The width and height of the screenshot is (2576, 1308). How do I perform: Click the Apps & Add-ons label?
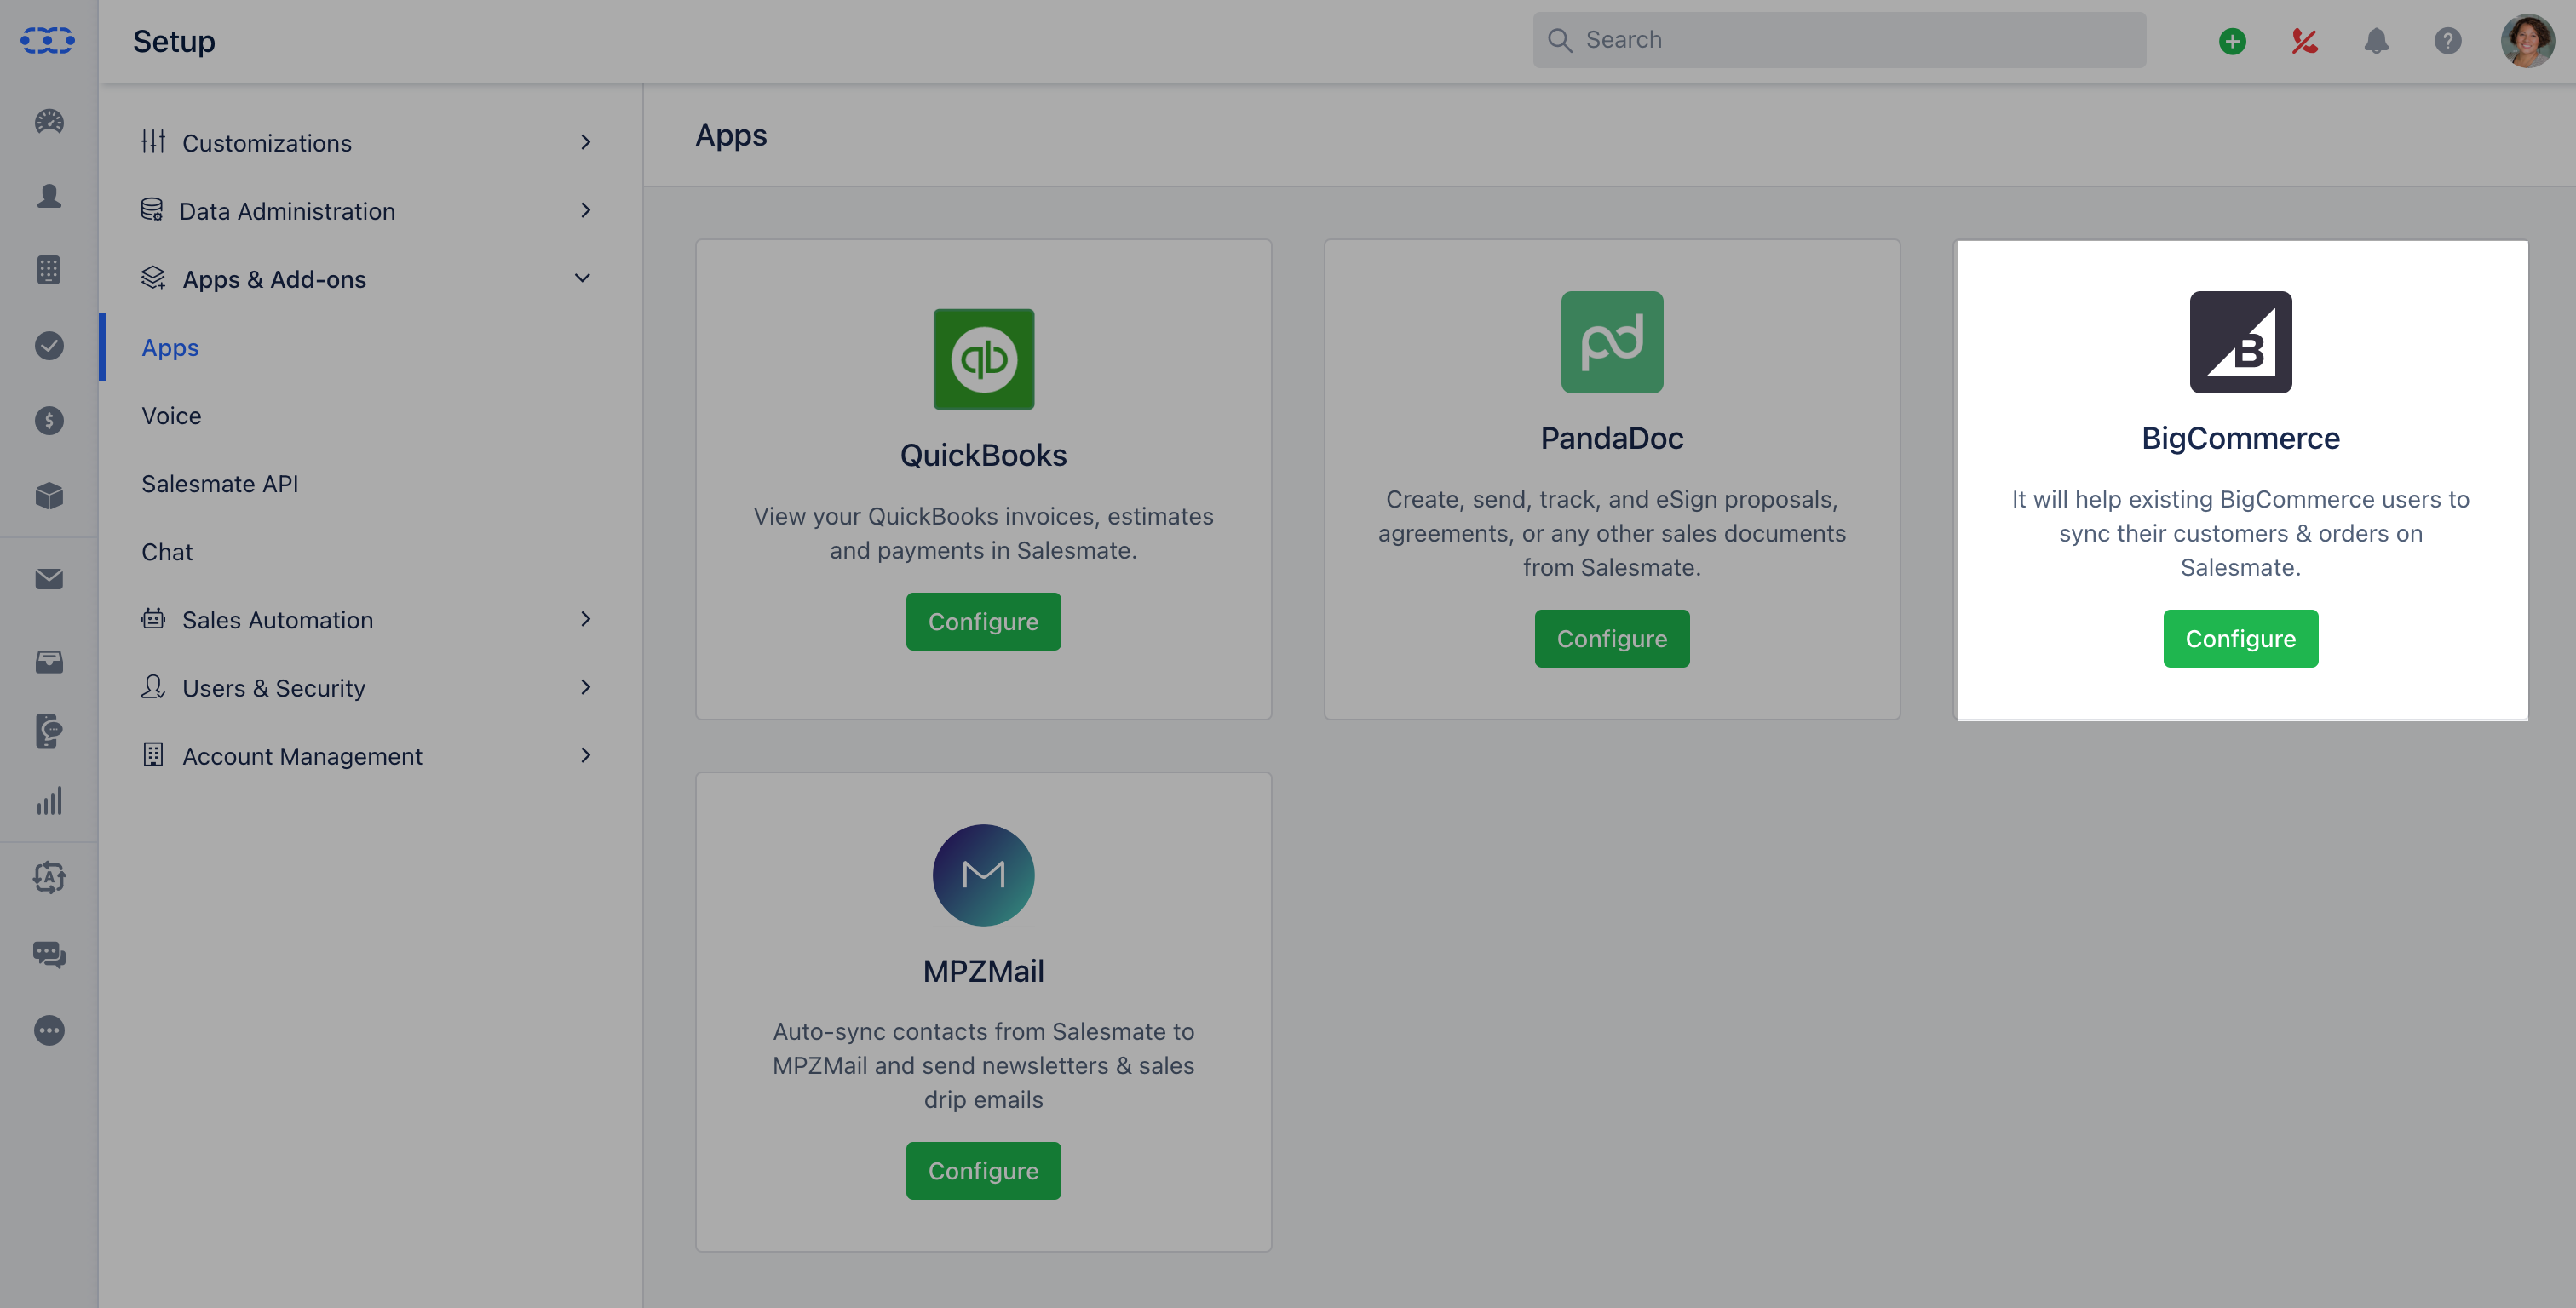coord(274,279)
